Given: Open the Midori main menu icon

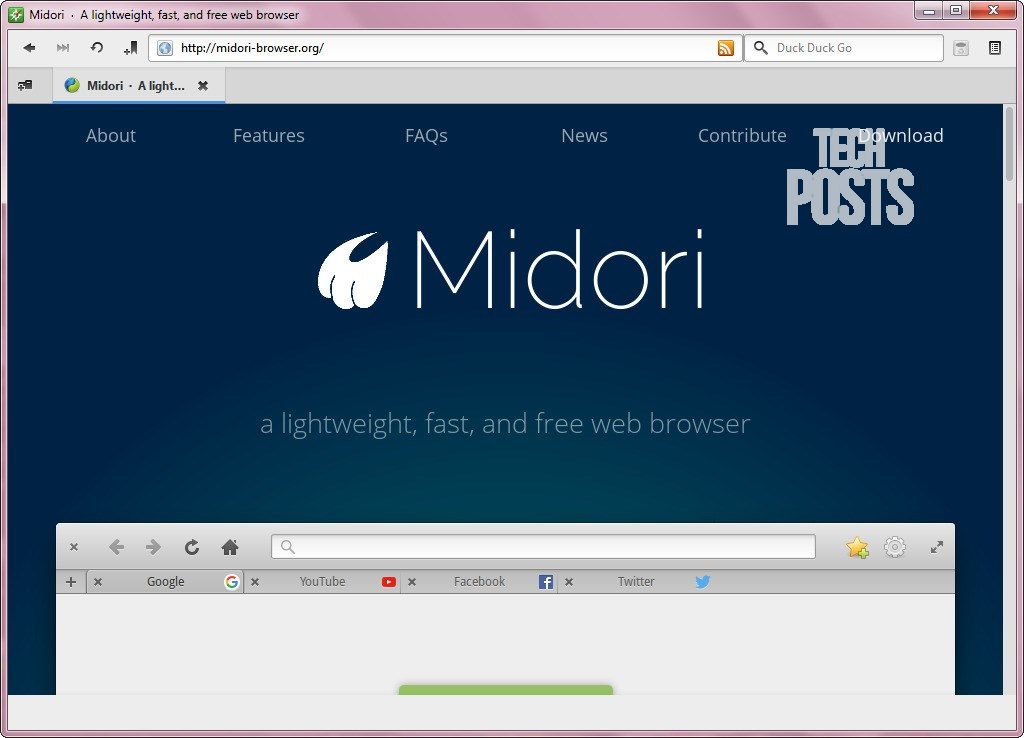Looking at the screenshot, I should tap(995, 48).
